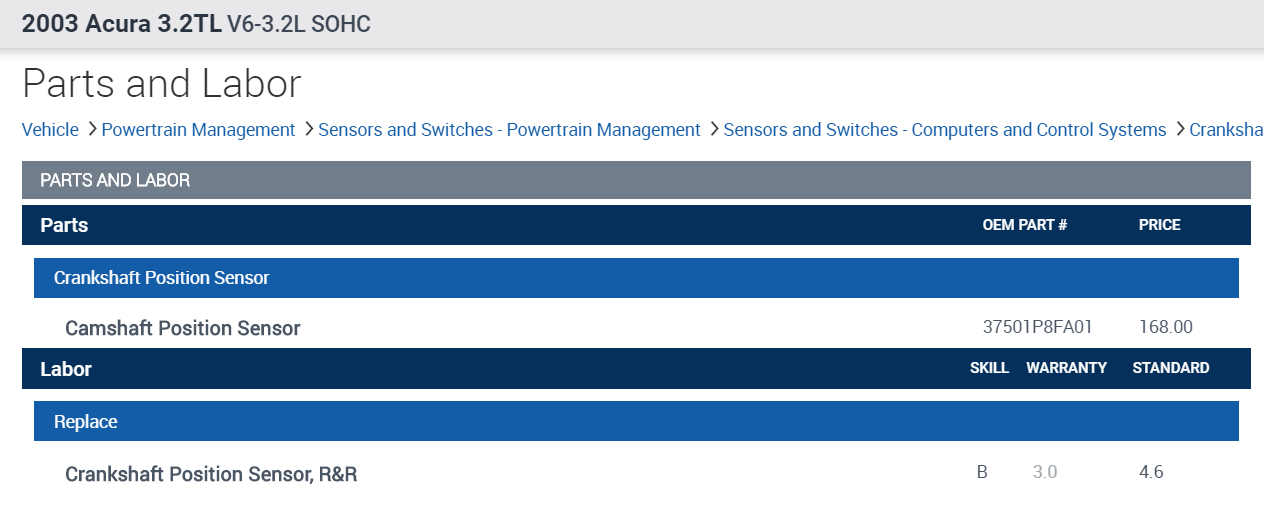This screenshot has height=531, width=1264.
Task: Open the Powertrain Management breadcrumb link
Action: click(x=198, y=130)
